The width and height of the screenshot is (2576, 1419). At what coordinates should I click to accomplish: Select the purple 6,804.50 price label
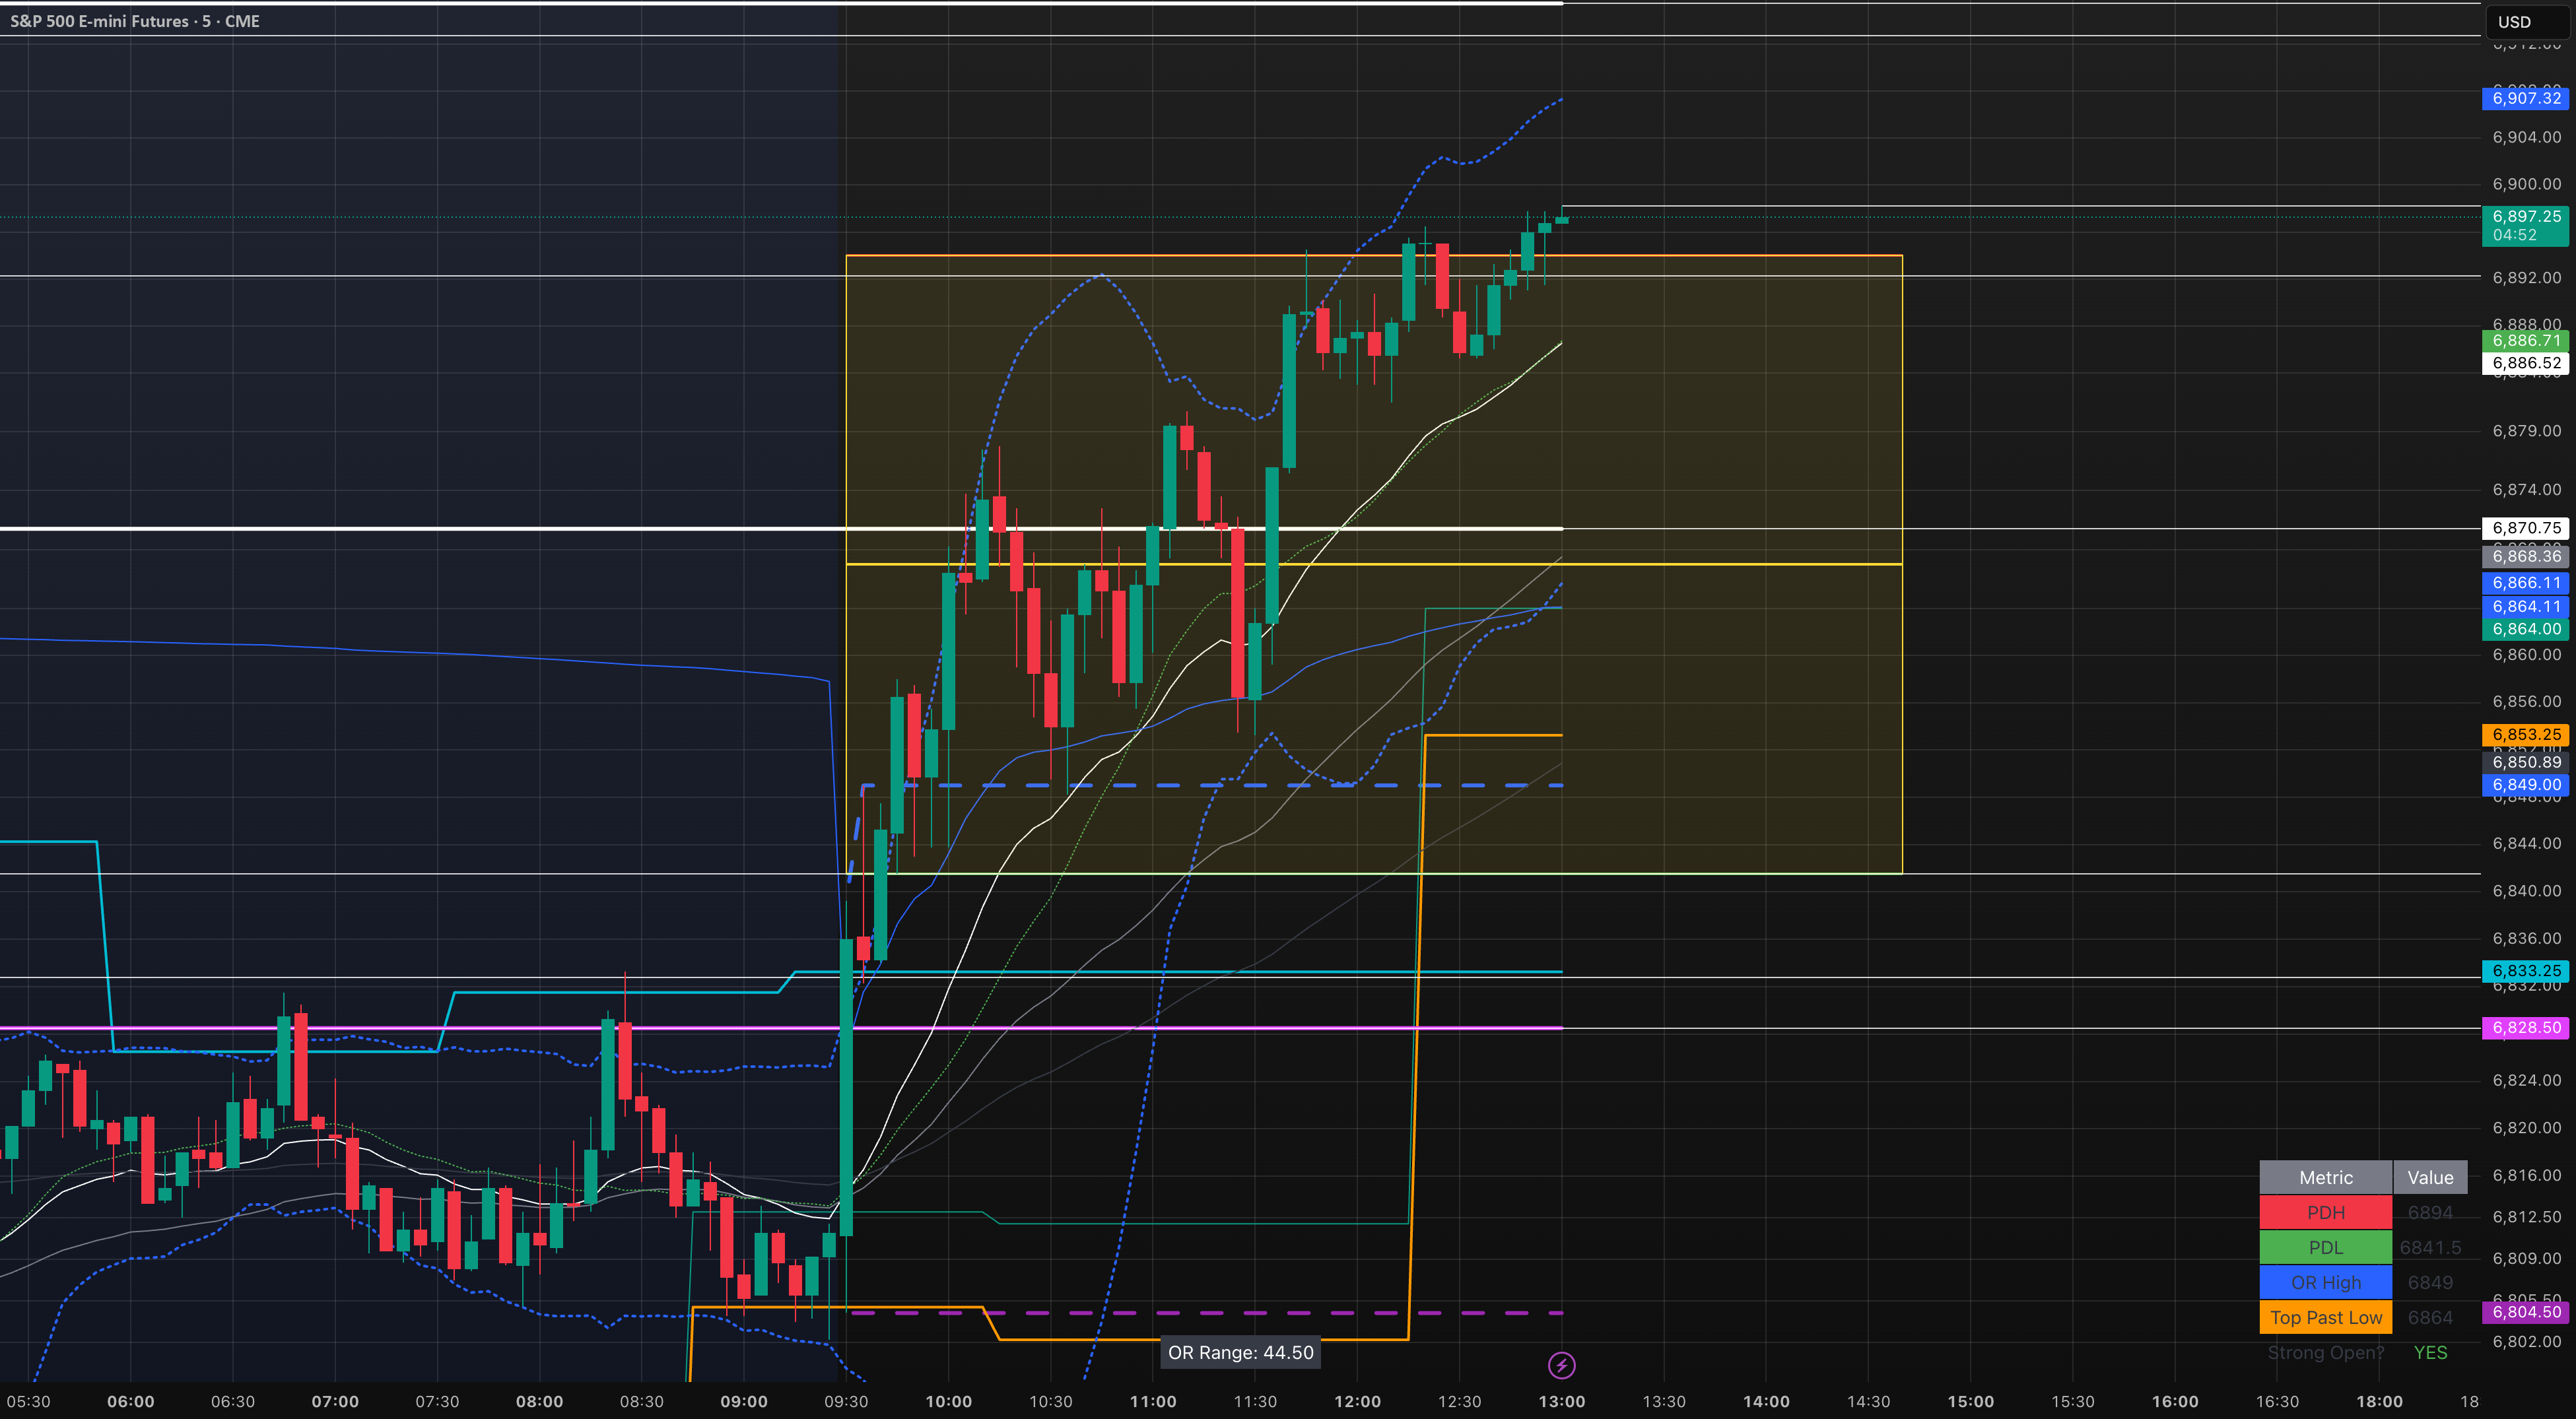2525,1312
